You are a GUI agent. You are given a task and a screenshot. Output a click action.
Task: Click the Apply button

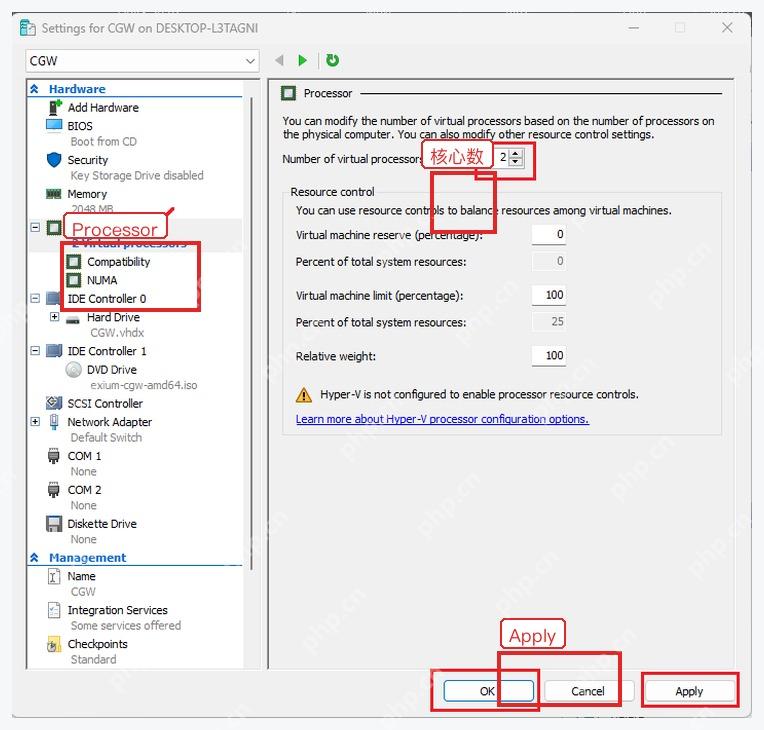(x=689, y=691)
